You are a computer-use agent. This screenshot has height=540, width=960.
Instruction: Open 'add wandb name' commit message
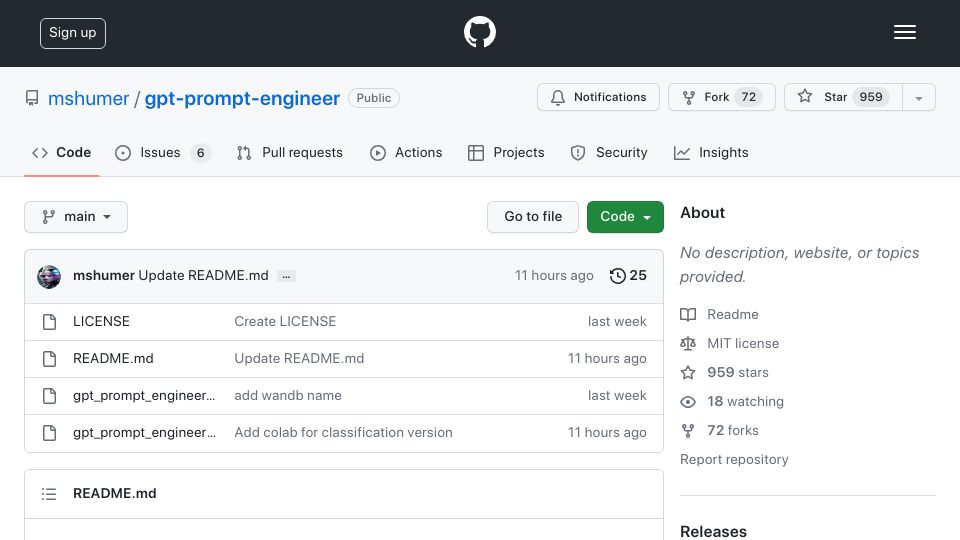[x=288, y=396]
